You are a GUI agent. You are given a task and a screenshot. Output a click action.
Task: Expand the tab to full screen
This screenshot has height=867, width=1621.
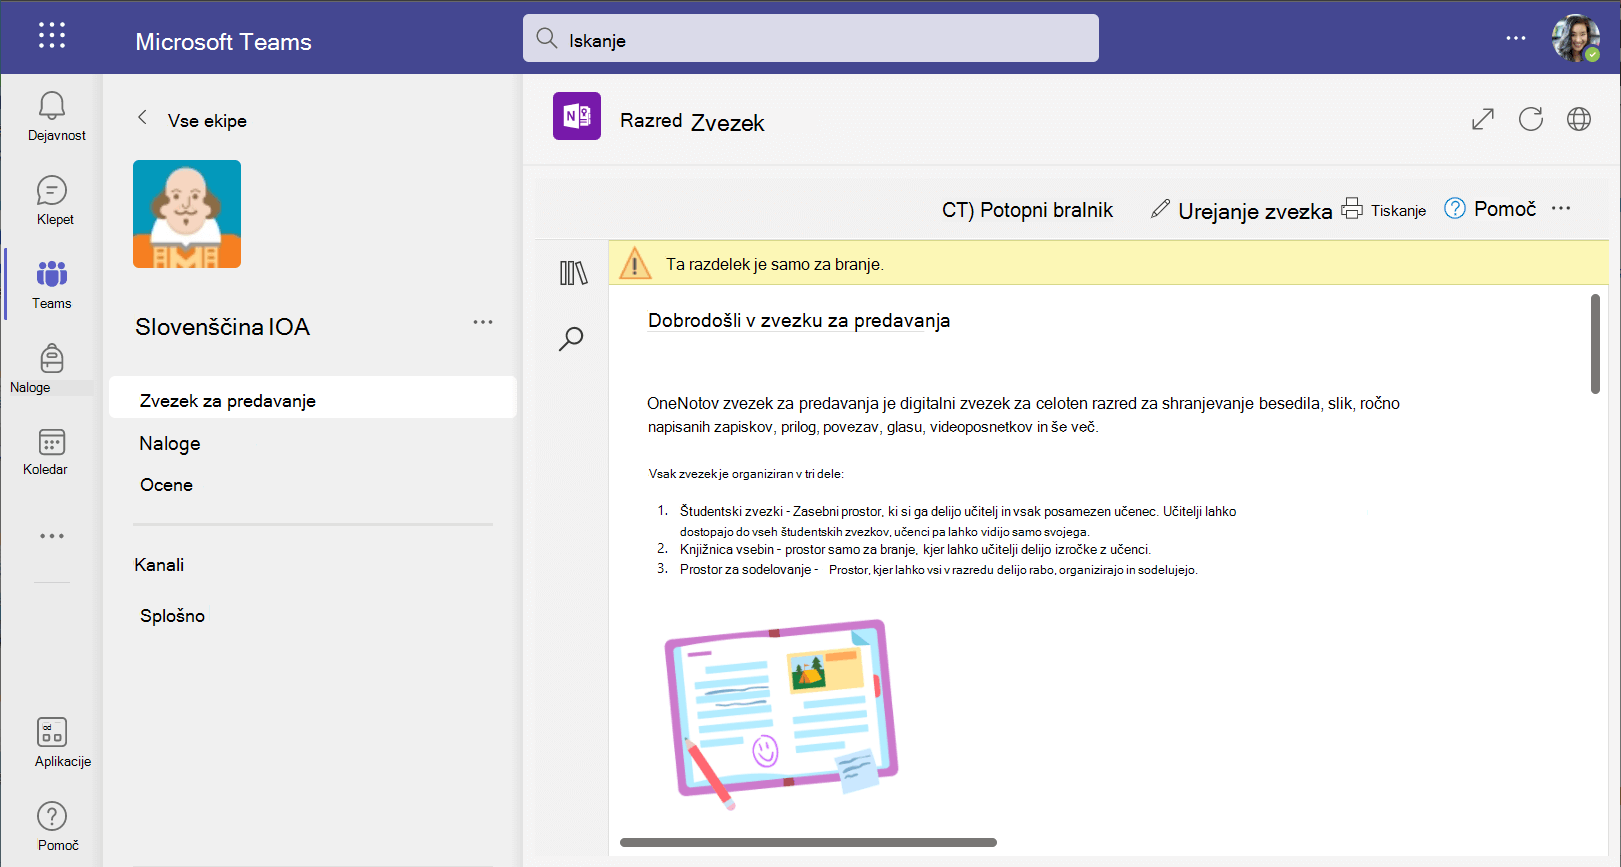click(x=1483, y=120)
